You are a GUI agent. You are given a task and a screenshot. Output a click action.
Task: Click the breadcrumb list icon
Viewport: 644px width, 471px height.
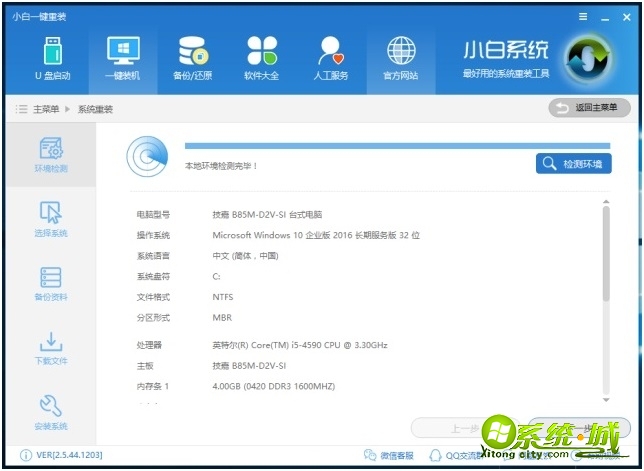21,109
